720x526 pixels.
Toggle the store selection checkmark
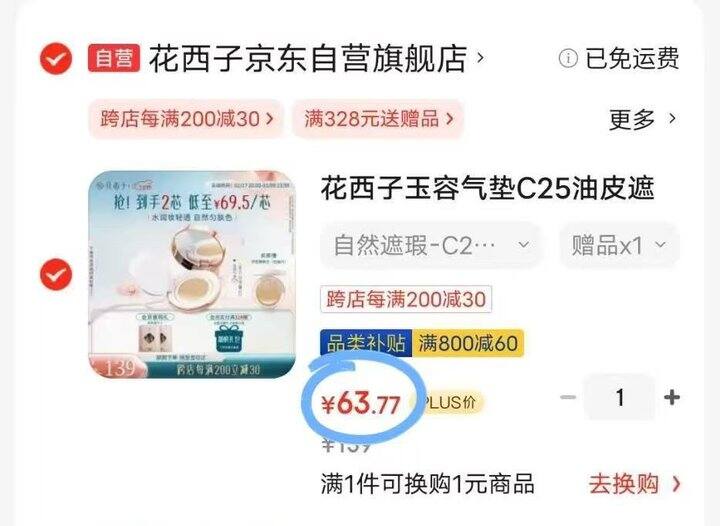56,58
